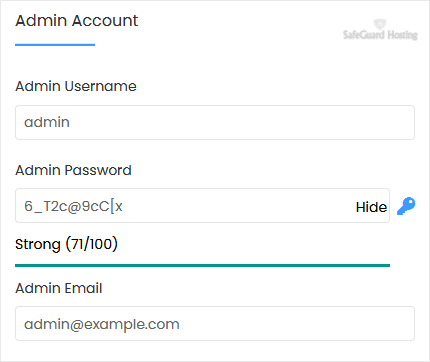Click the Admin Email label
The height and width of the screenshot is (362, 430).
59,288
